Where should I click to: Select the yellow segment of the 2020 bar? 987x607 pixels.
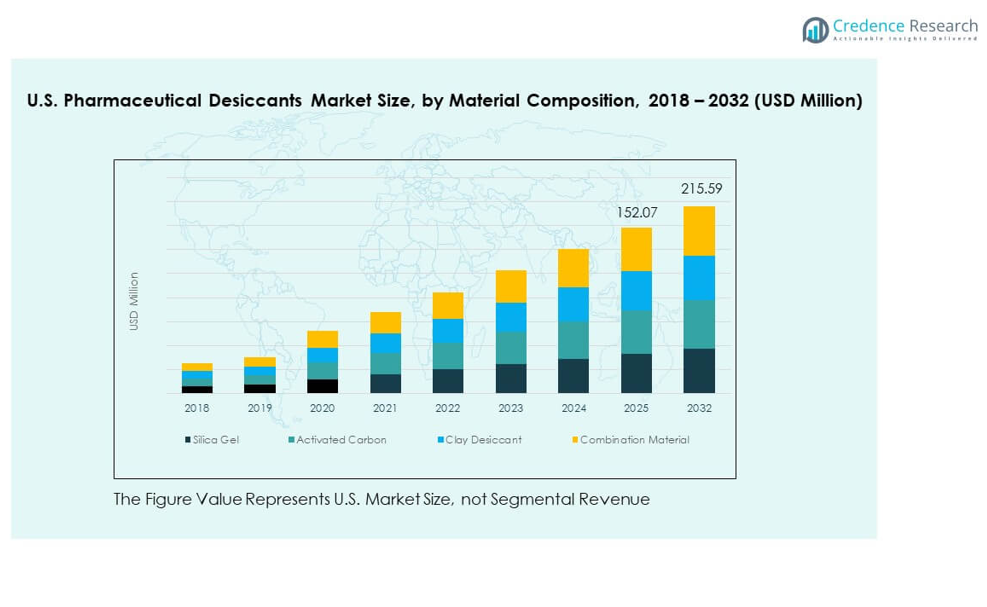click(x=322, y=339)
